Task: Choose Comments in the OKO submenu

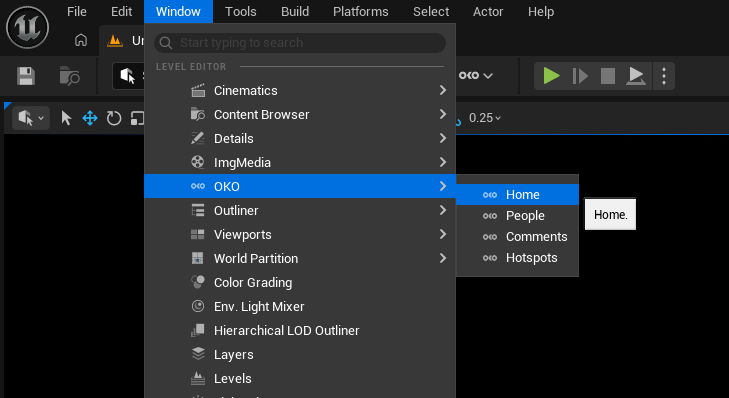Action: (x=517, y=236)
